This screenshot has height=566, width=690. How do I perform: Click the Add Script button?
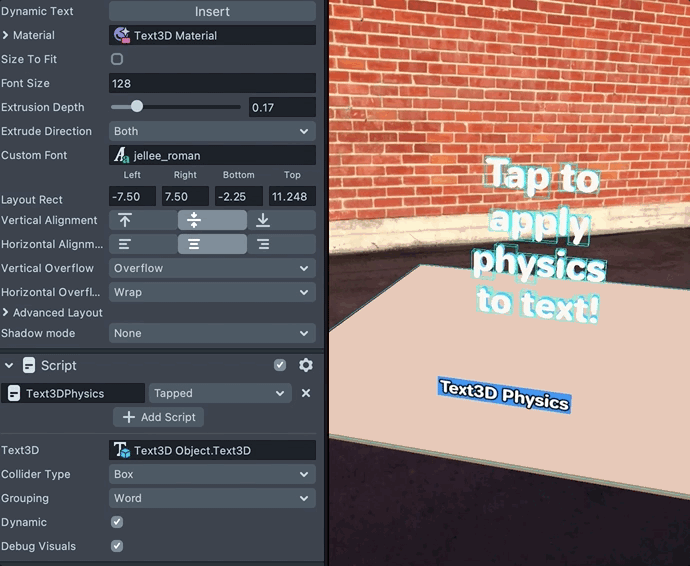click(x=159, y=417)
